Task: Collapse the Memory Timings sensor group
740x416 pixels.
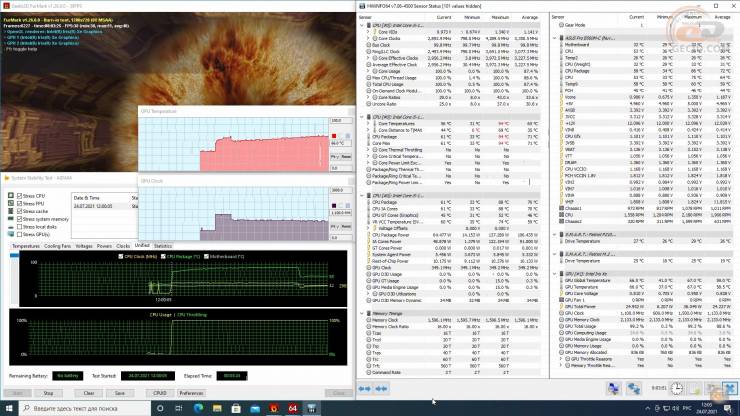Action: tap(362, 313)
